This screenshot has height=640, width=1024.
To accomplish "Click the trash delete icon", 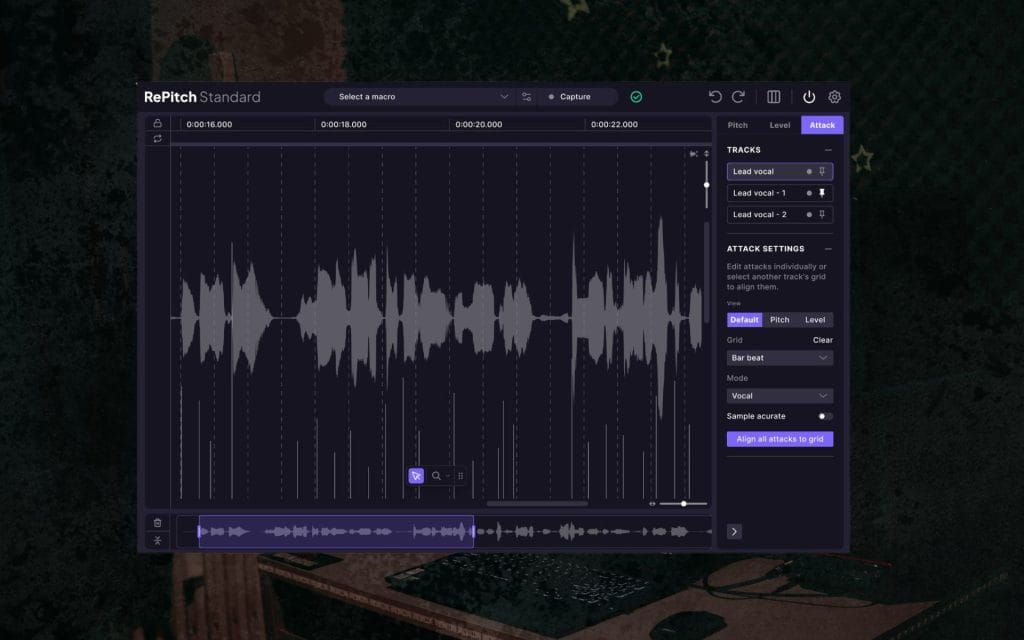I will coord(157,523).
